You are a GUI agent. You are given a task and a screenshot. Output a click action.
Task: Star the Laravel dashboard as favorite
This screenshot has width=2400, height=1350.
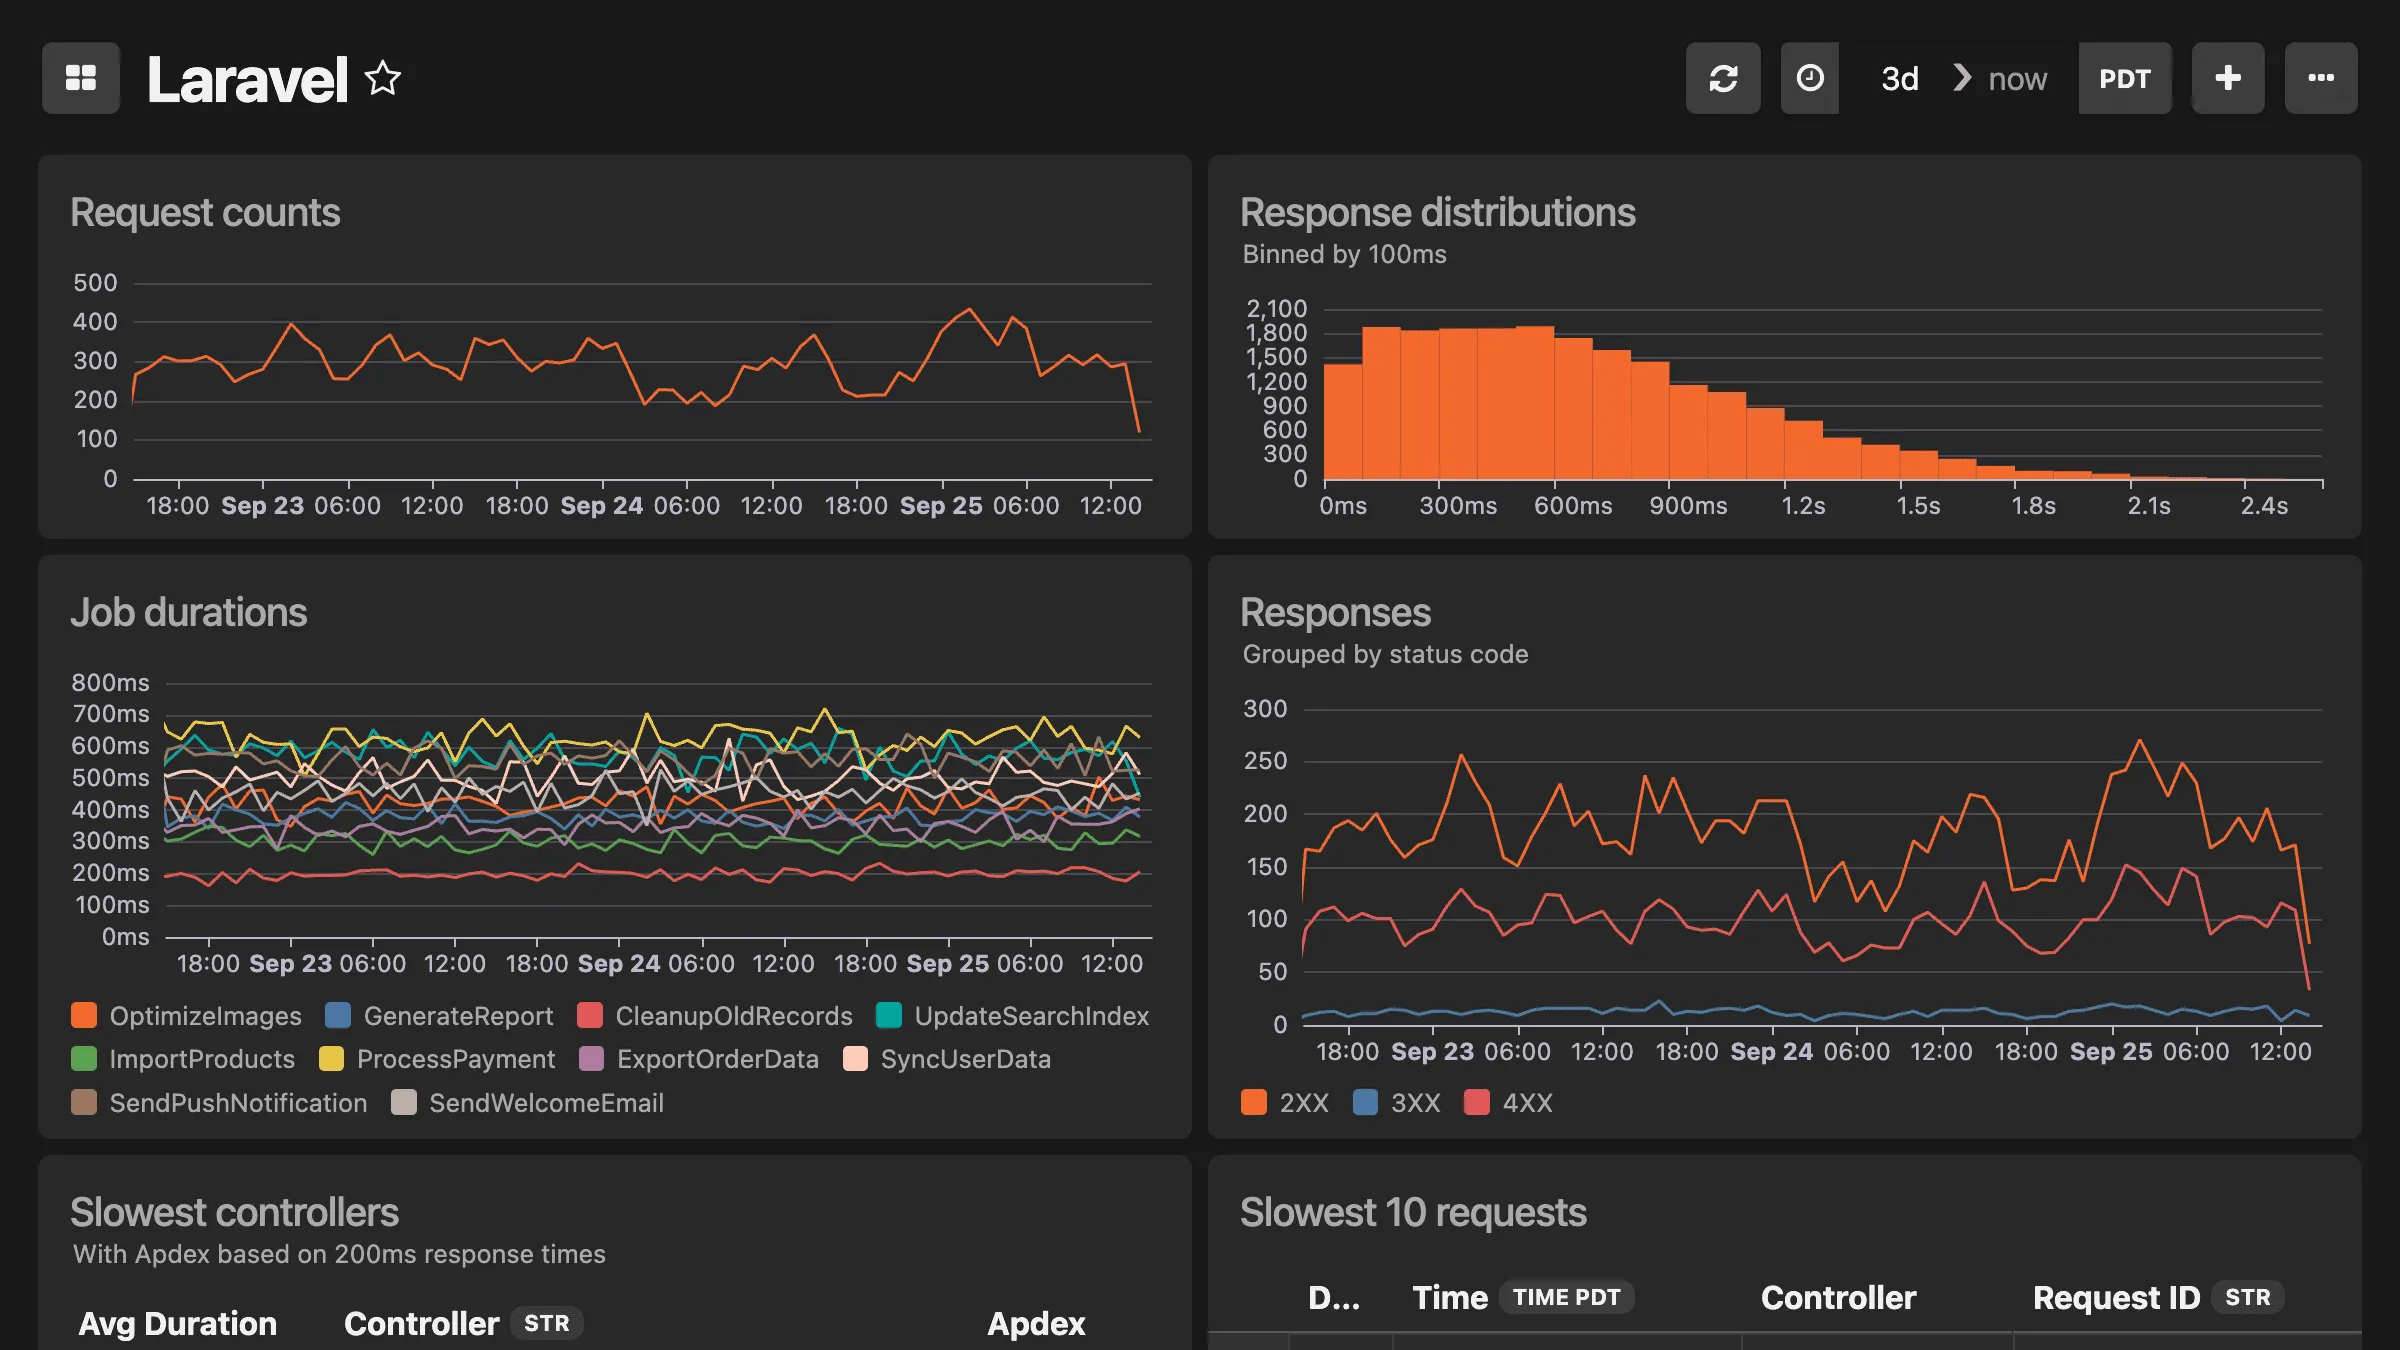(x=383, y=78)
